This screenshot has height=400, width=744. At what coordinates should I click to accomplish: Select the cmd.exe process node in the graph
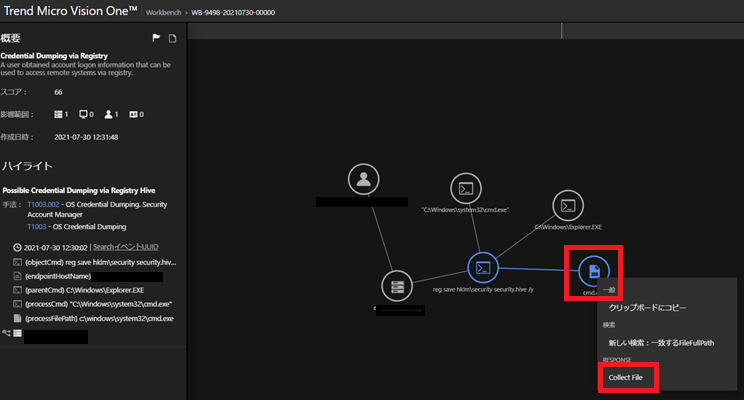tap(466, 188)
